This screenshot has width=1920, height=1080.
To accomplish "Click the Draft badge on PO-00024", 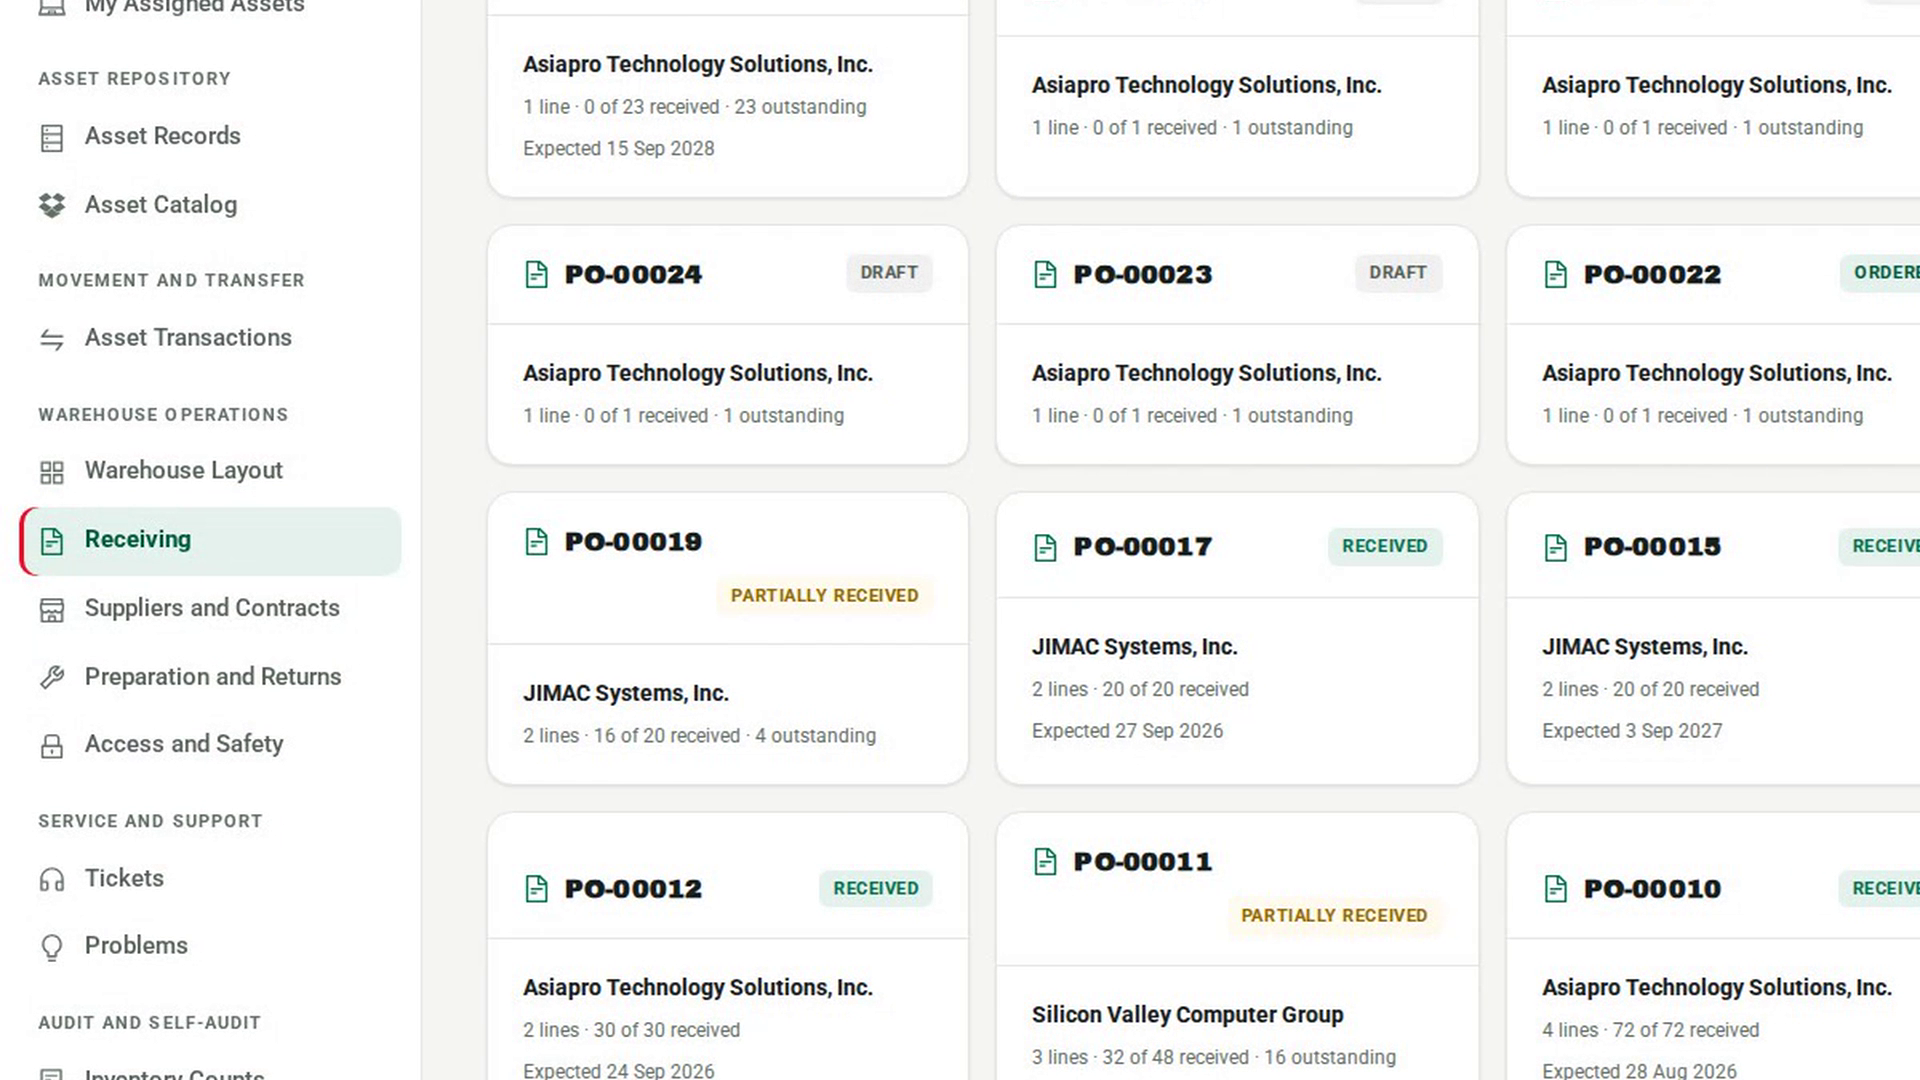I will [x=889, y=273].
